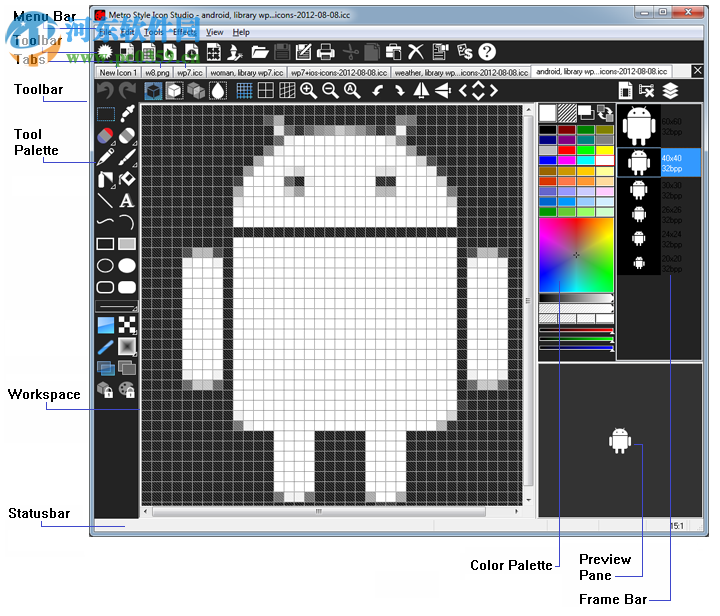
Task: Flip the image horizontally
Action: tap(421, 90)
